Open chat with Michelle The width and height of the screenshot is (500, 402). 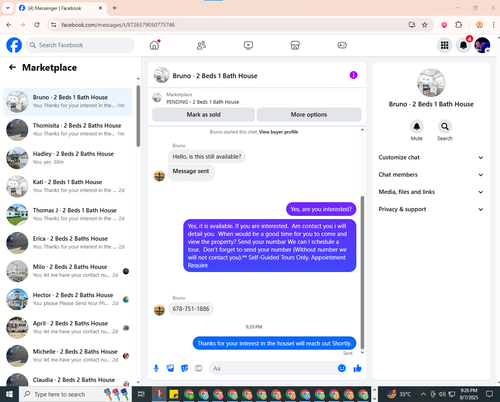(68, 356)
